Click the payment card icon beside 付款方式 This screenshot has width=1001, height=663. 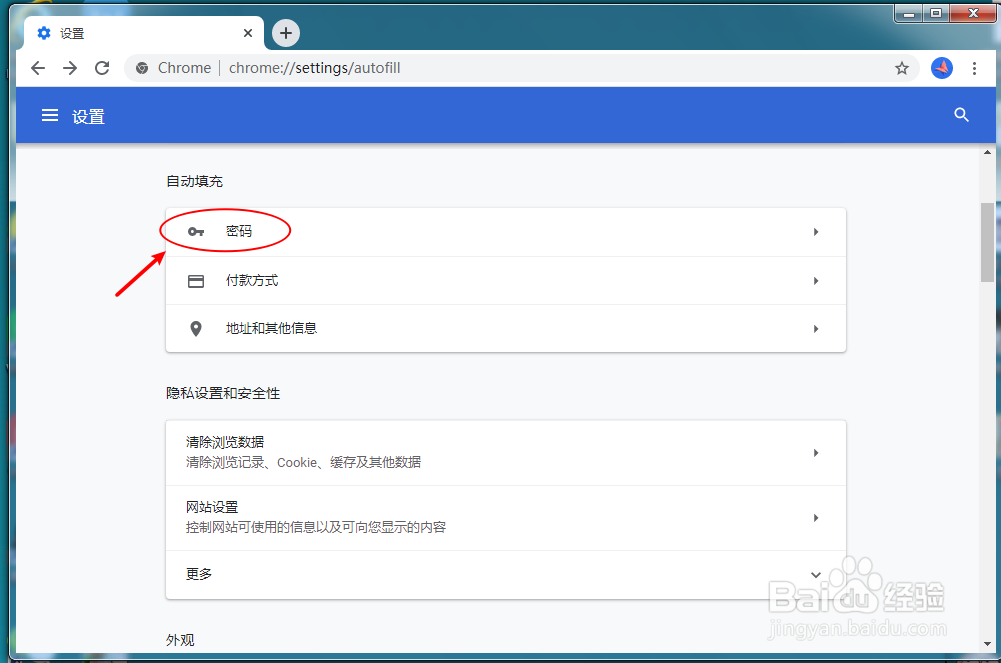[x=195, y=281]
